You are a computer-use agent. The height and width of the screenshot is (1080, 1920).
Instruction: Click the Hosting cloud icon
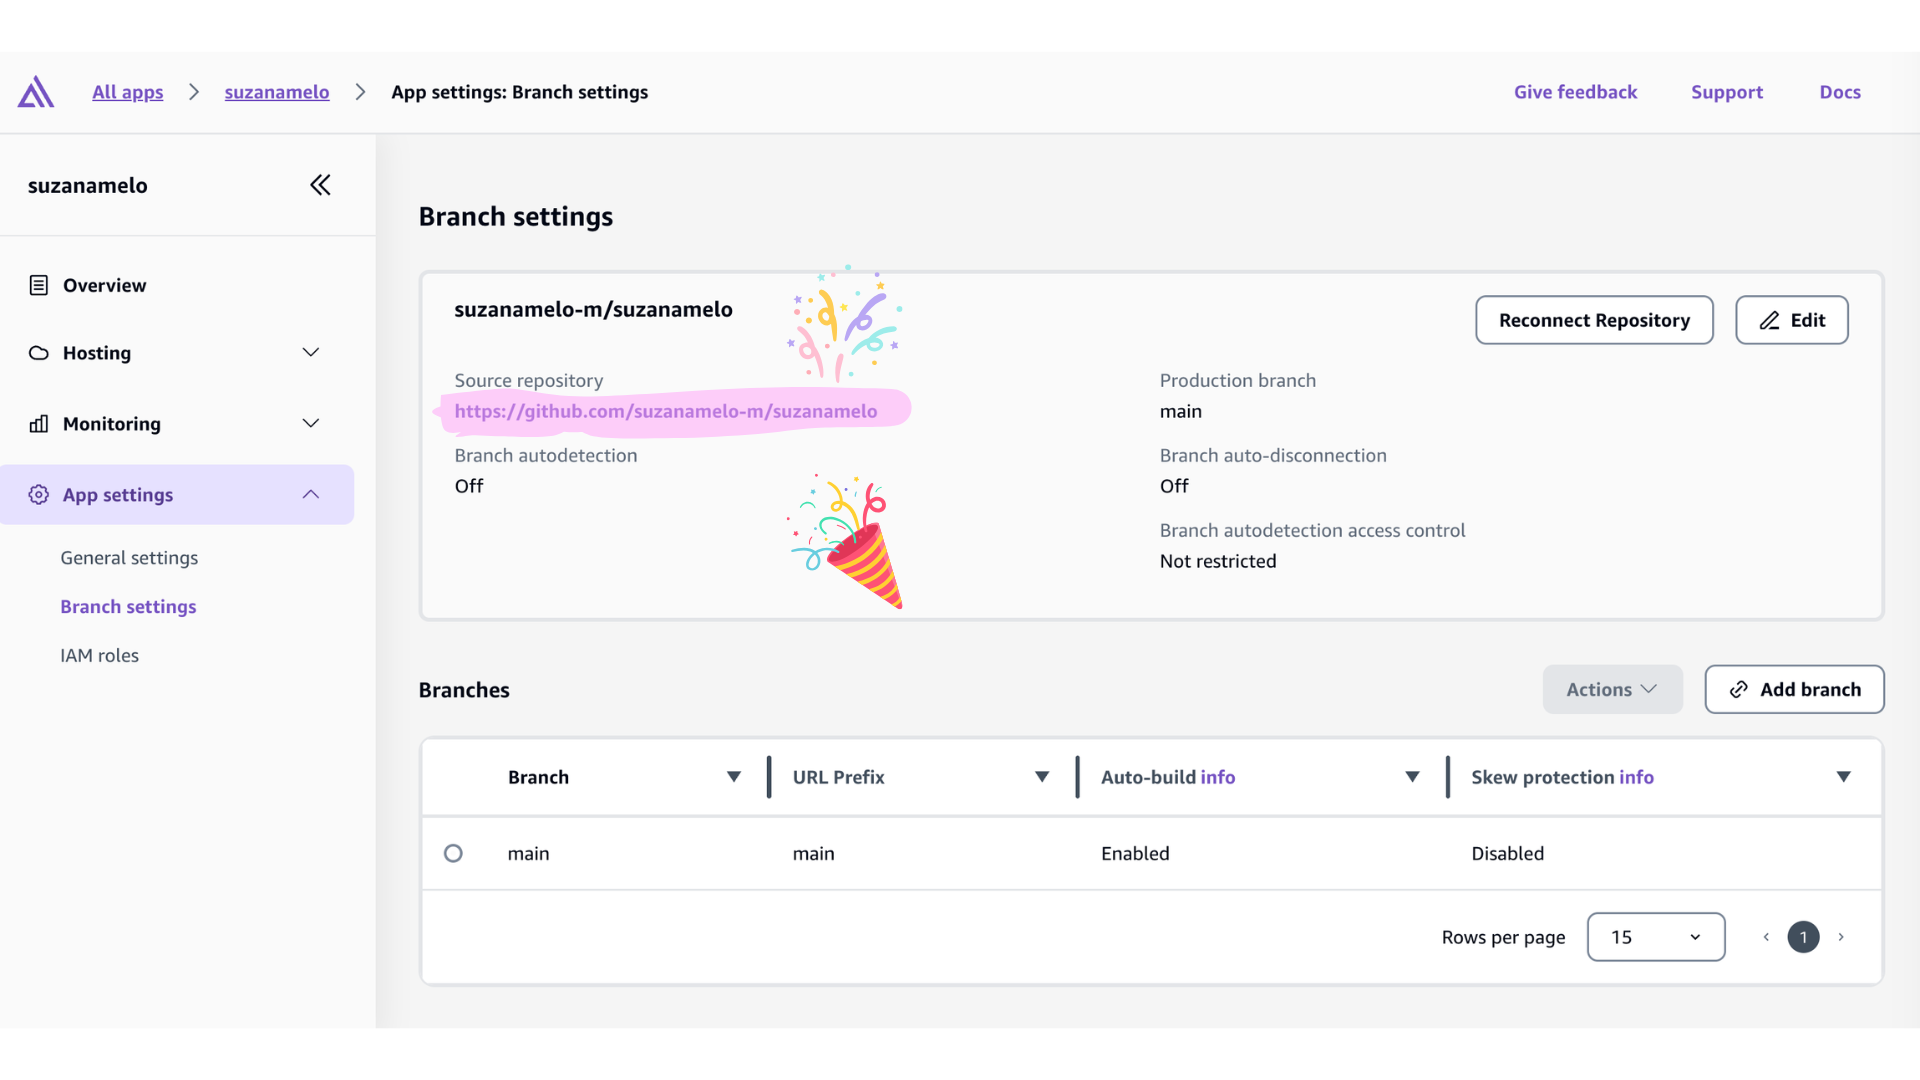(x=39, y=353)
